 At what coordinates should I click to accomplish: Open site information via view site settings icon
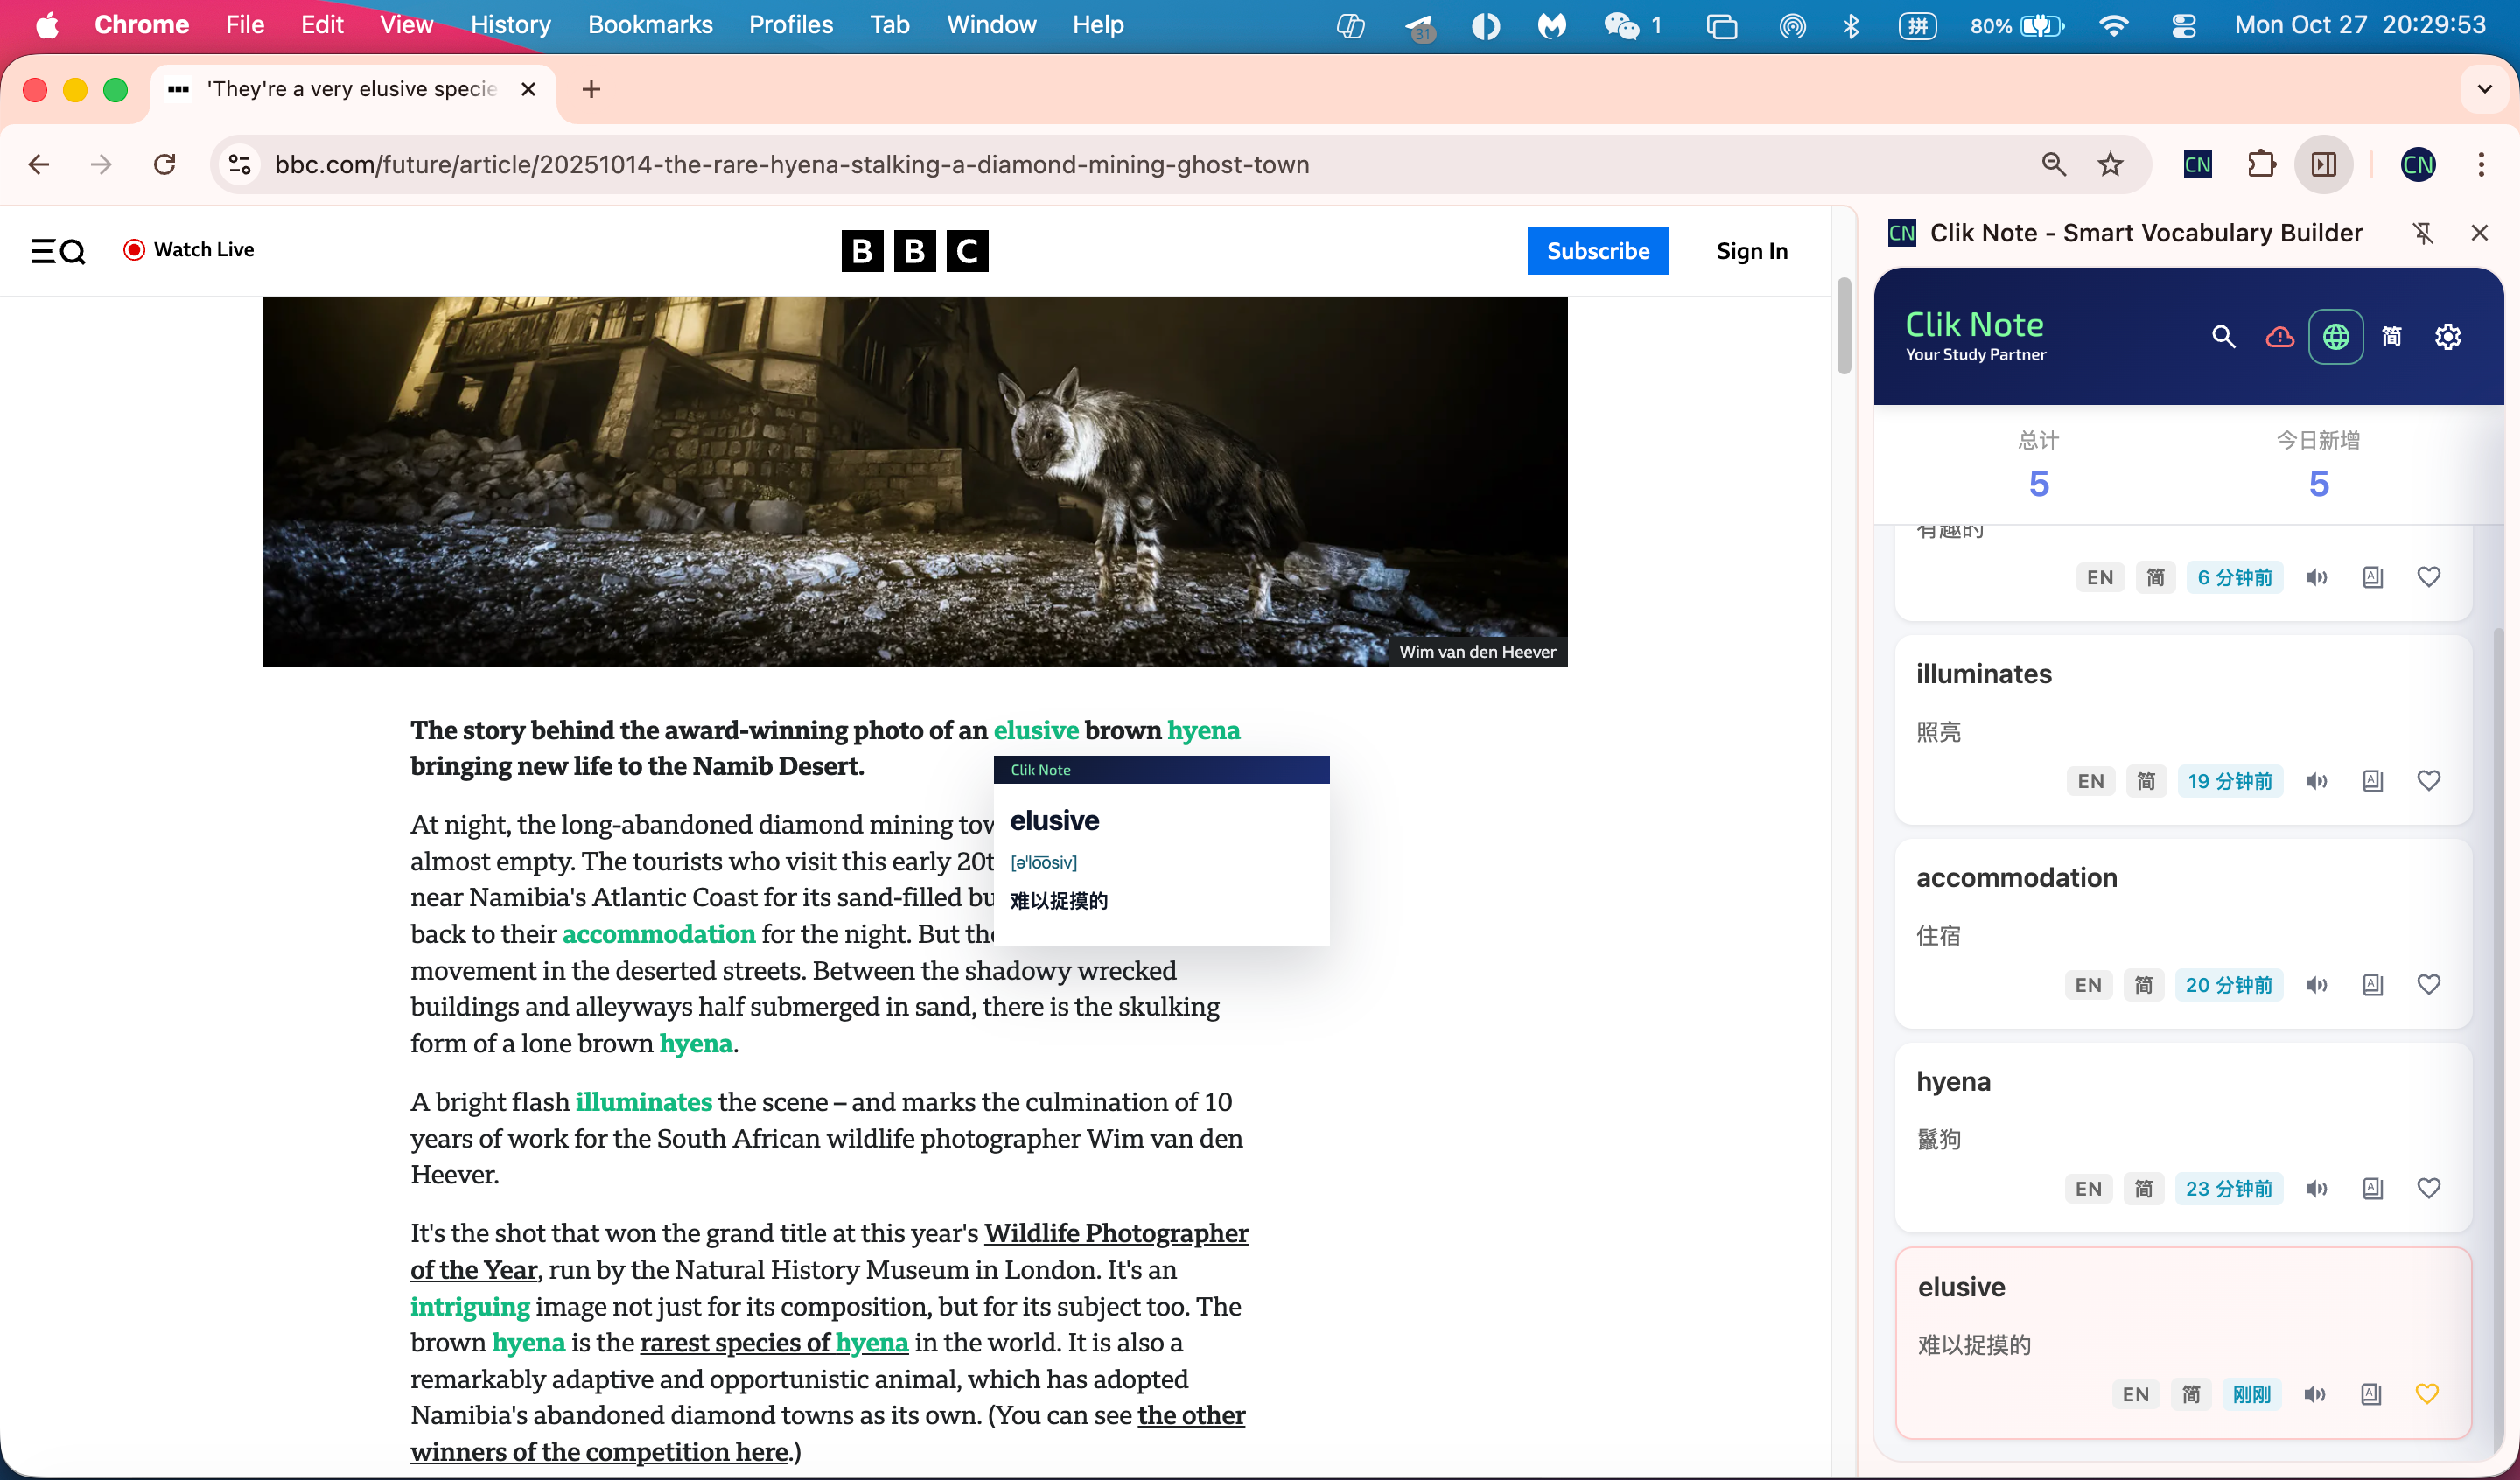239,165
